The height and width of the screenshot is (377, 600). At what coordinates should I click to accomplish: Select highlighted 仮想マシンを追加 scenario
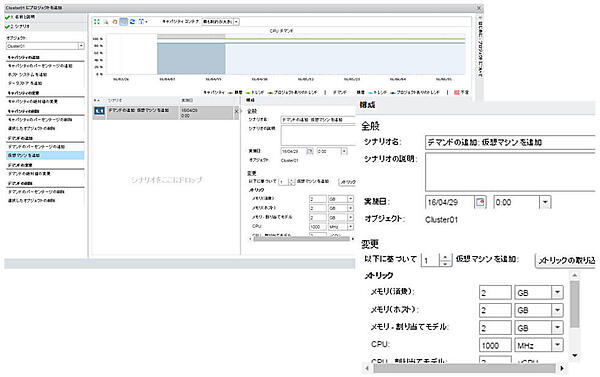point(45,155)
